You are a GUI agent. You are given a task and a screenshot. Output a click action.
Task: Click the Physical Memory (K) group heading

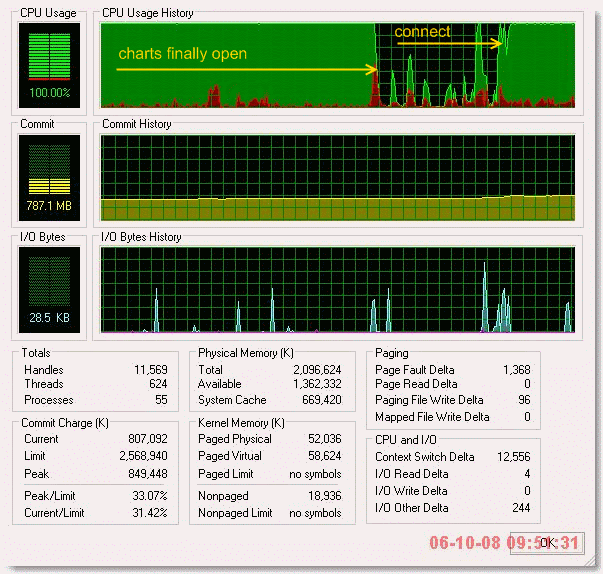pos(246,353)
